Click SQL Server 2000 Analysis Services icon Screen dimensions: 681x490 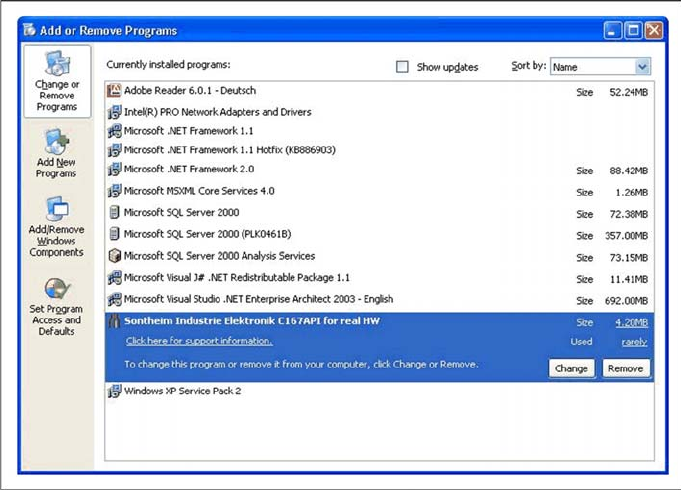(114, 256)
